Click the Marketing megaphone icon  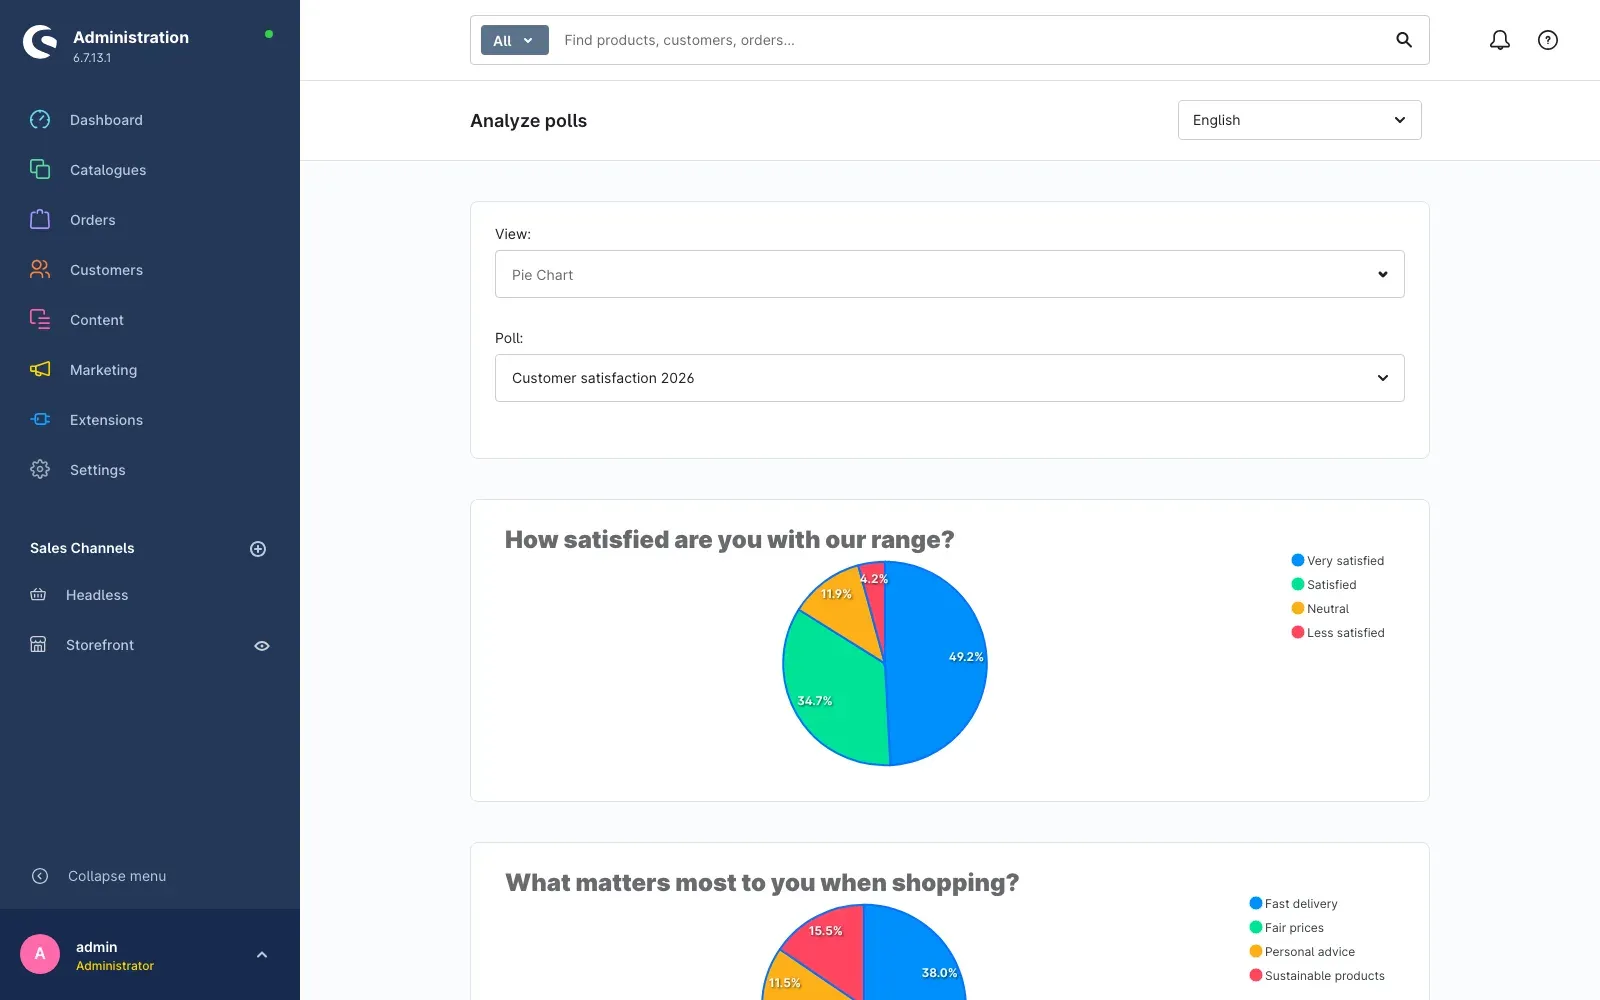point(40,370)
